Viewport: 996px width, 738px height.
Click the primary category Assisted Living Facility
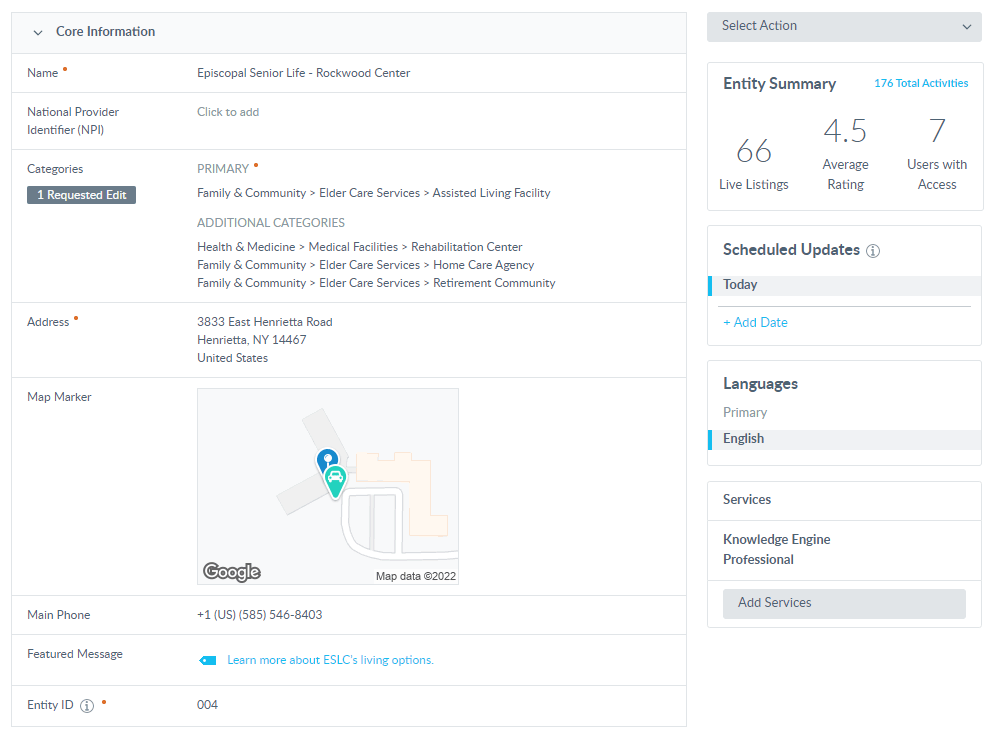pos(374,193)
